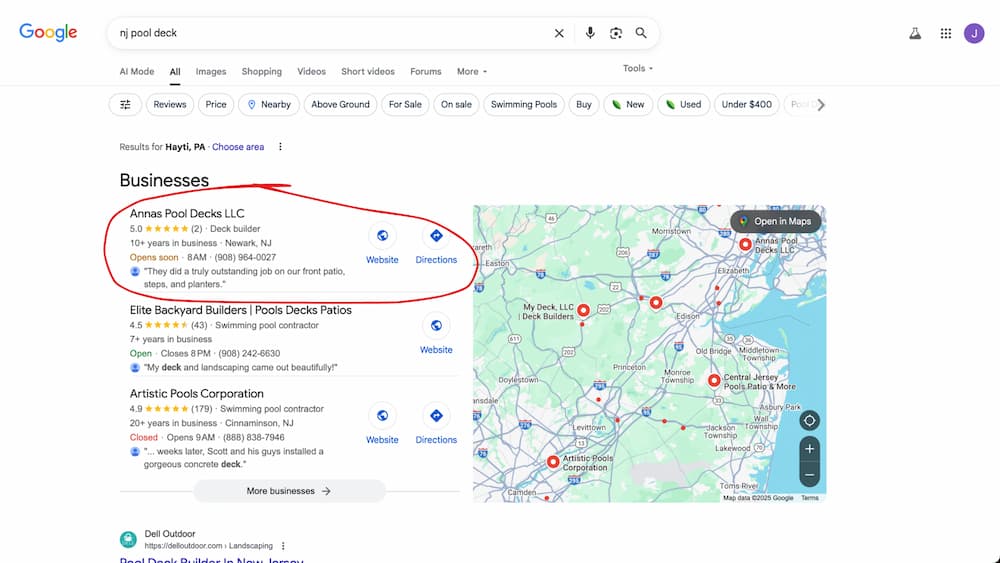Zoom in on the map
Screen dimensions: 1000x563
[x=809, y=449]
